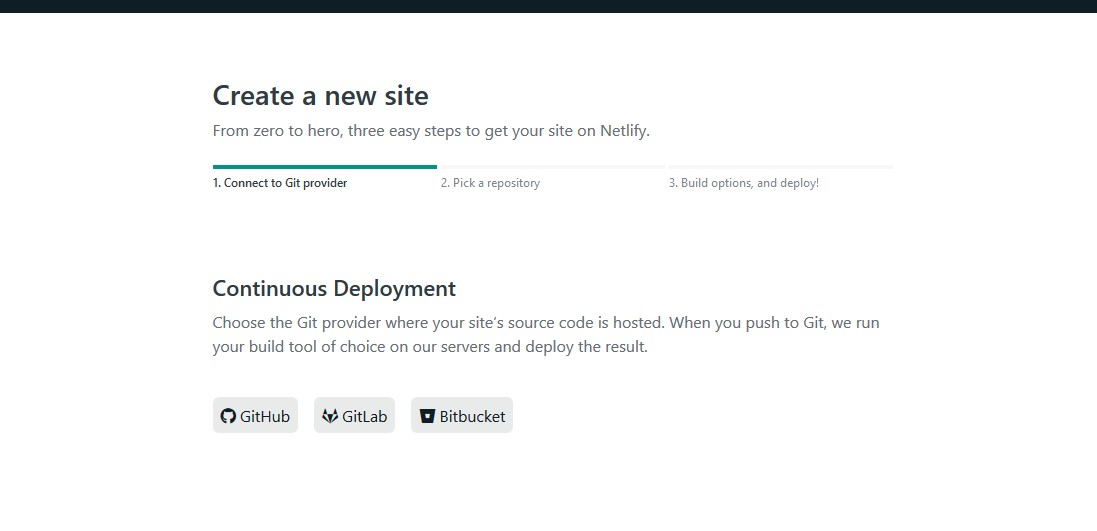Click the GitHub octocat icon
This screenshot has width=1097, height=531.
[x=228, y=416]
